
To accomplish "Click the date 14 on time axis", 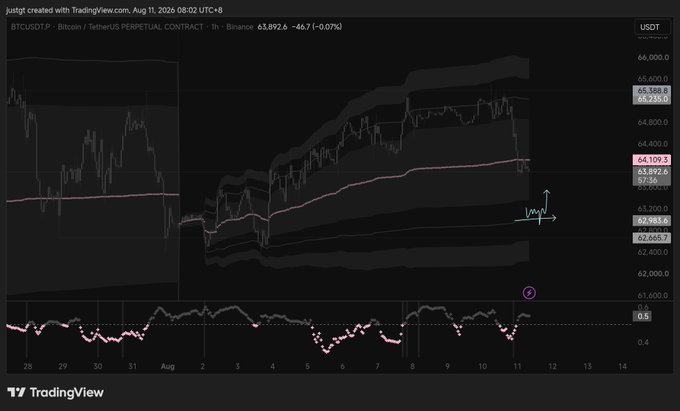I will pos(622,366).
